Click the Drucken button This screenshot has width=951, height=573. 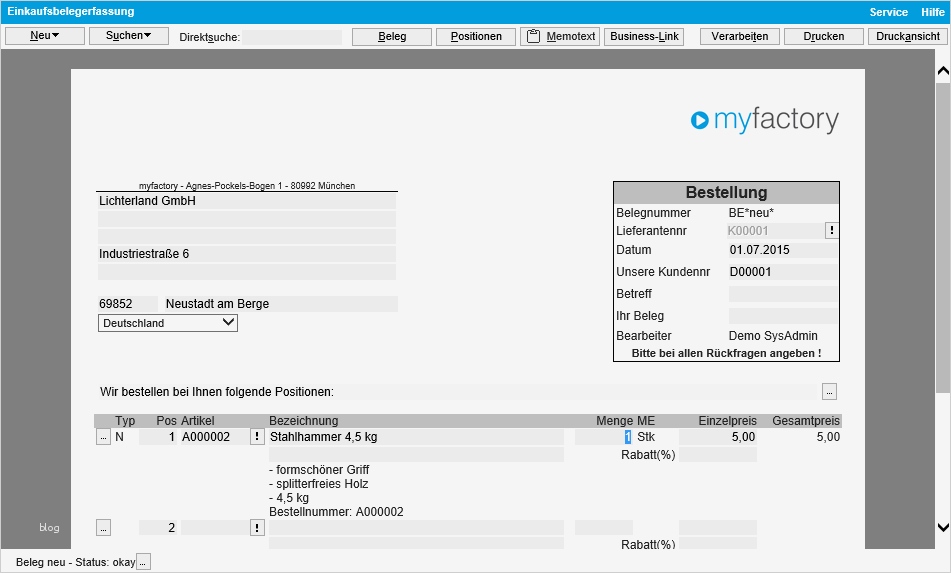point(824,36)
